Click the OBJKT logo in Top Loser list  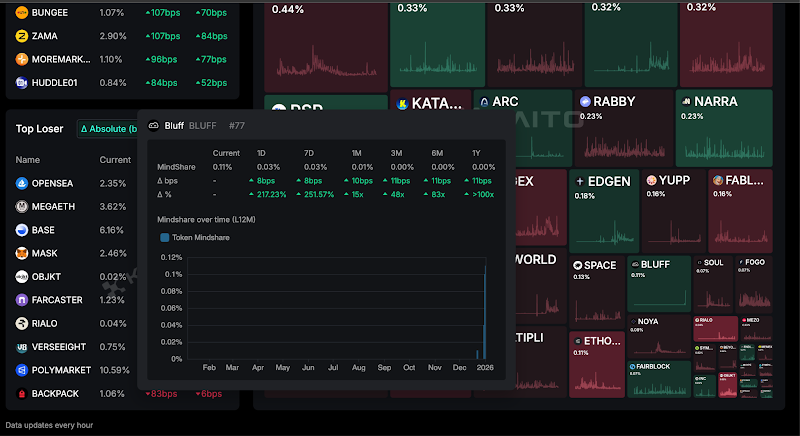21,277
